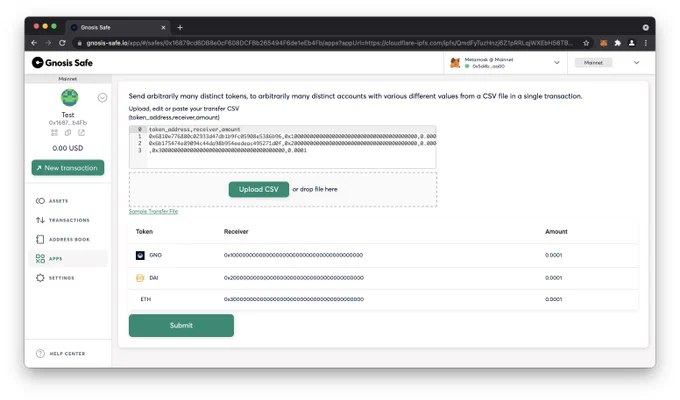Click the GNO receiver address
Viewport: 680px width, 400px height.
(293, 255)
